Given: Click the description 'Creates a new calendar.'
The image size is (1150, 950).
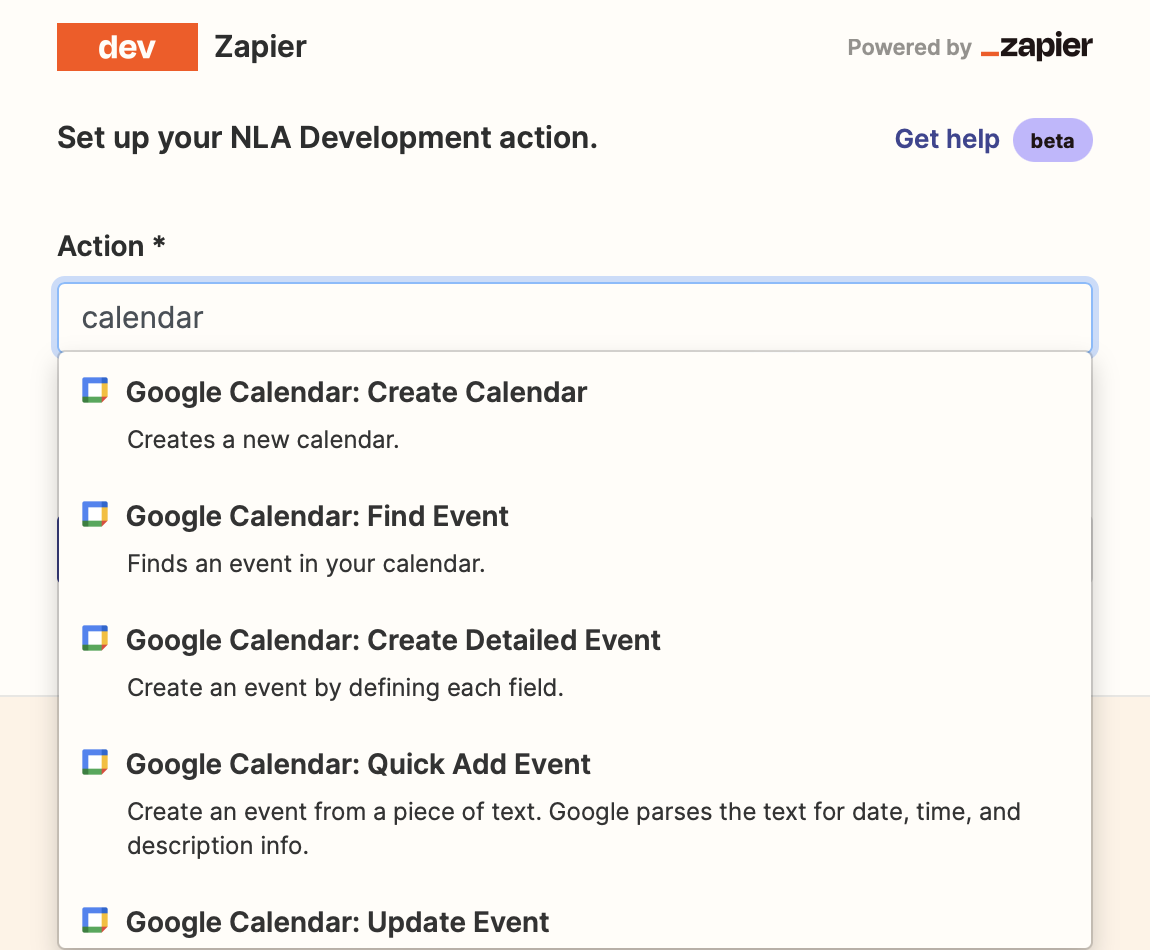Looking at the screenshot, I should coord(263,439).
